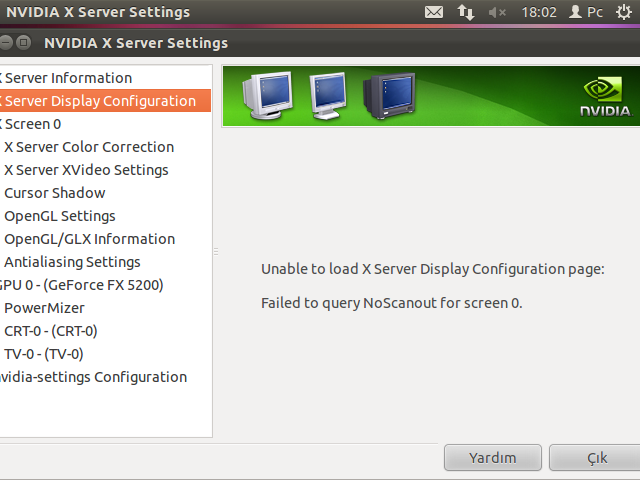The image size is (640, 480).
Task: Click the clock showing 18:02
Action: click(539, 12)
